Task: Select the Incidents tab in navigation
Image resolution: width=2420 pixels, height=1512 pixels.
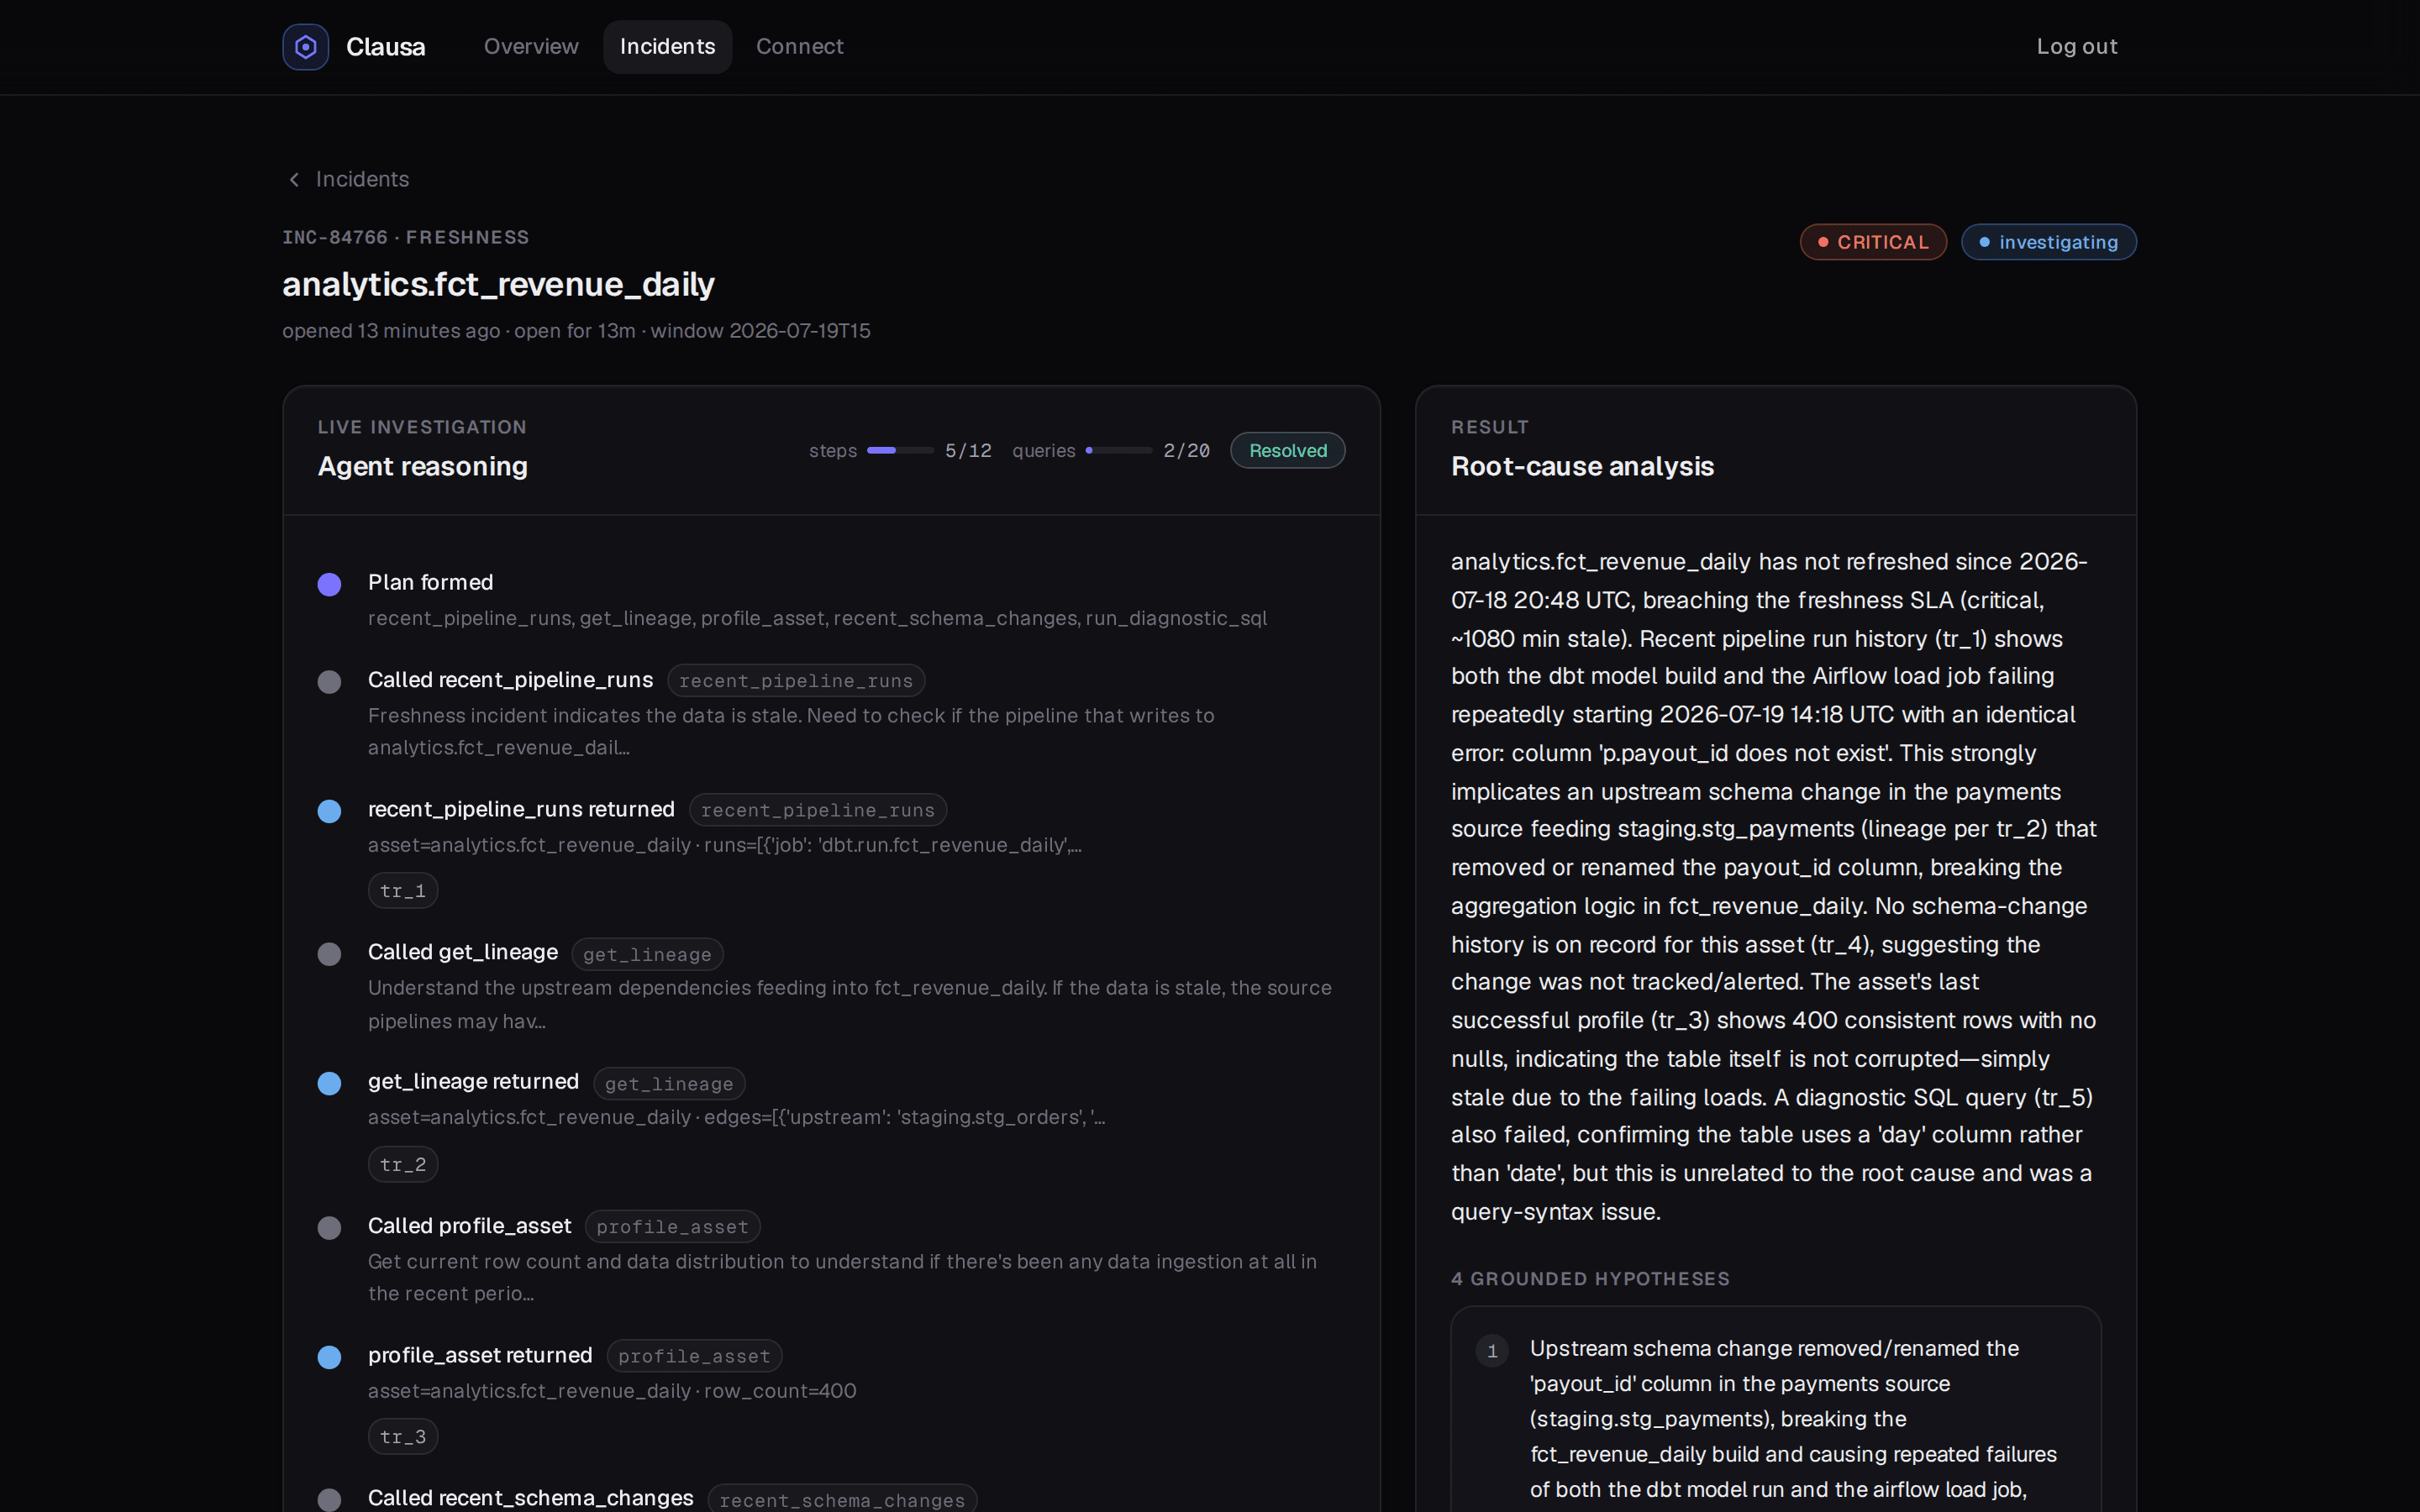Action: (x=667, y=47)
